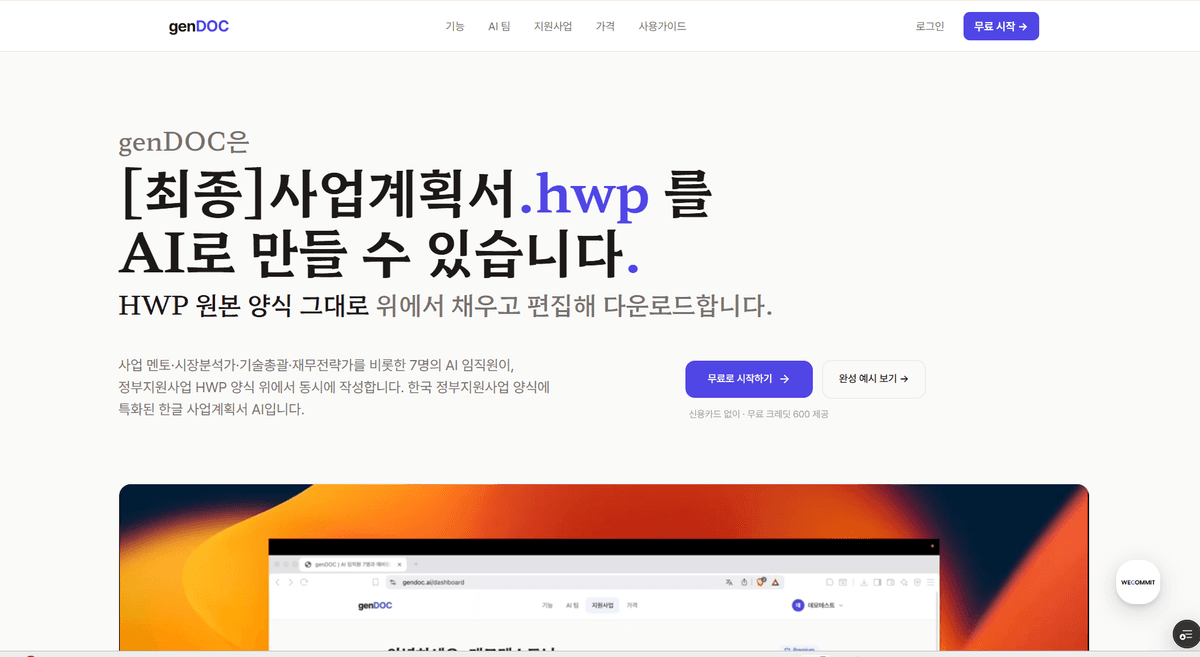The image size is (1200, 657).
Task: Click the 로그인 link
Action: tap(930, 27)
